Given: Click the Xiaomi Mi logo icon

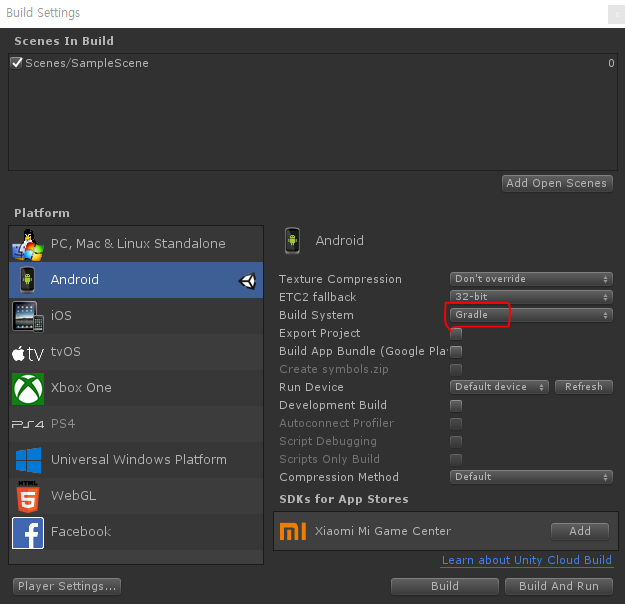Looking at the screenshot, I should (x=293, y=531).
